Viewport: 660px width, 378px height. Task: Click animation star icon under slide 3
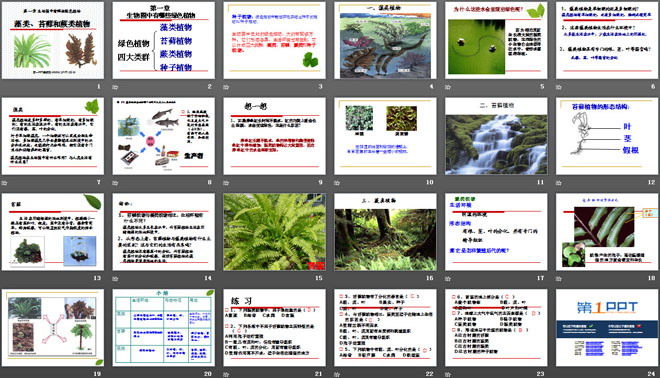click(x=226, y=87)
